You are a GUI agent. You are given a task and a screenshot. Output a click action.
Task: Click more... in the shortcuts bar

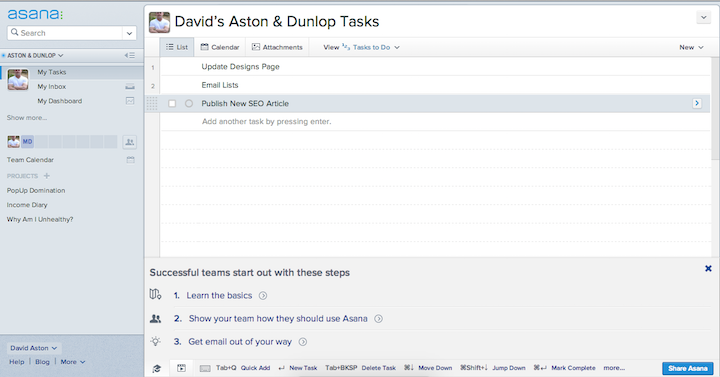pyautogui.click(x=614, y=368)
